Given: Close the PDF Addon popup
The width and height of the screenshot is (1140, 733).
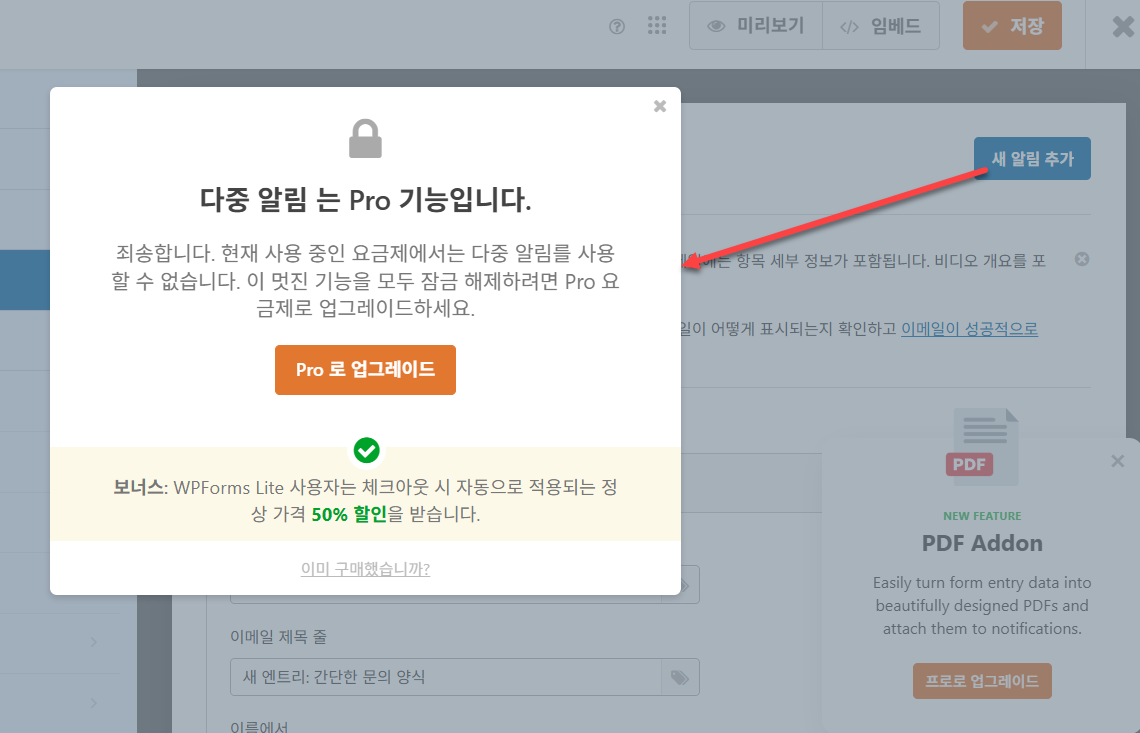Looking at the screenshot, I should 1117,461.
